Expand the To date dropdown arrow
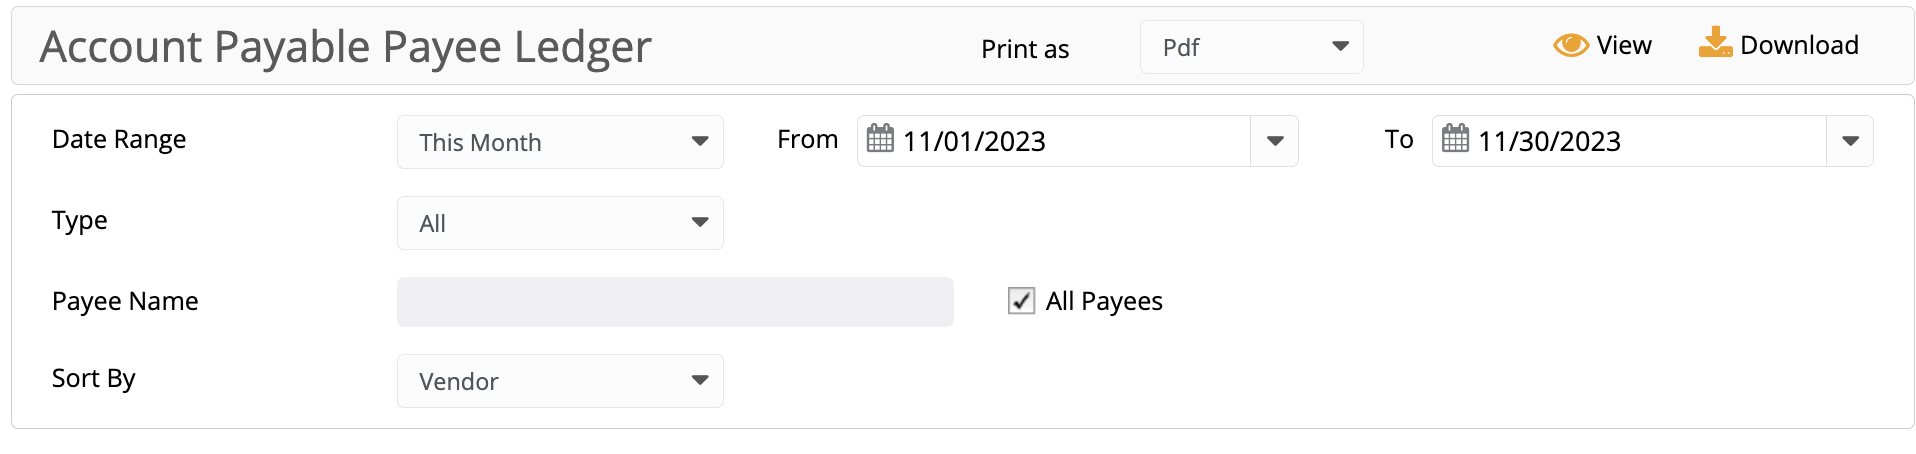1916x454 pixels. [x=1850, y=141]
